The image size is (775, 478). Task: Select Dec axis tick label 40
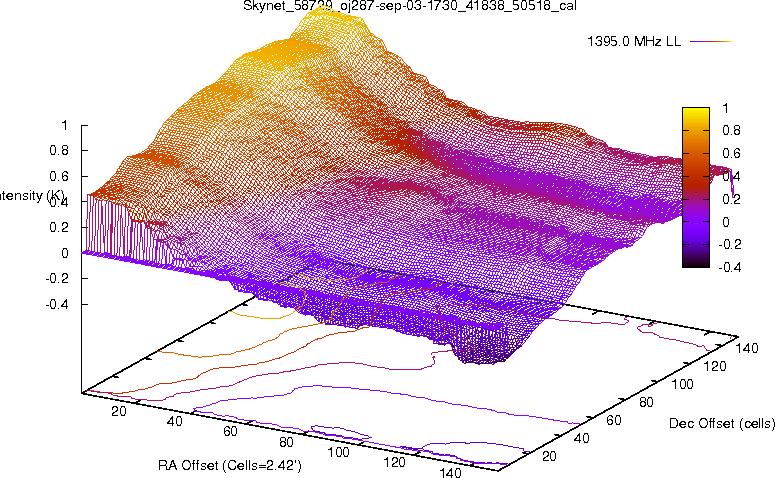581,438
